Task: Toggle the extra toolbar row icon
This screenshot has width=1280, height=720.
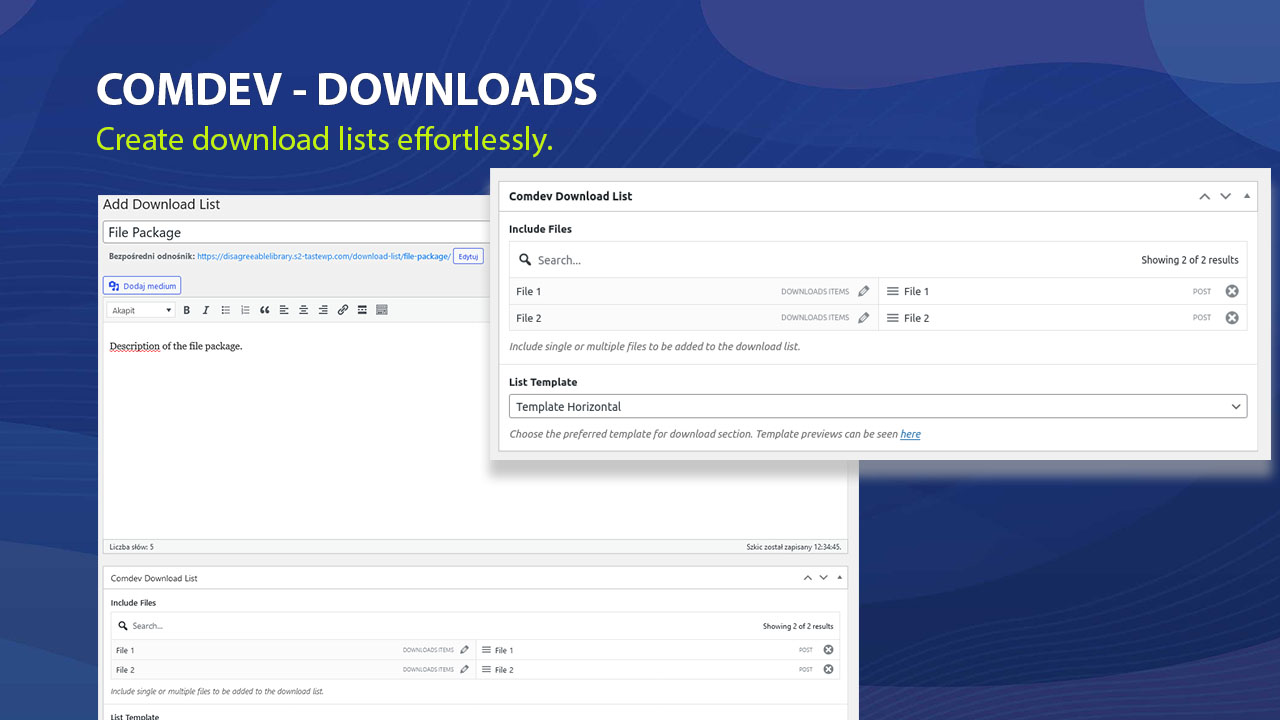Action: 382,310
